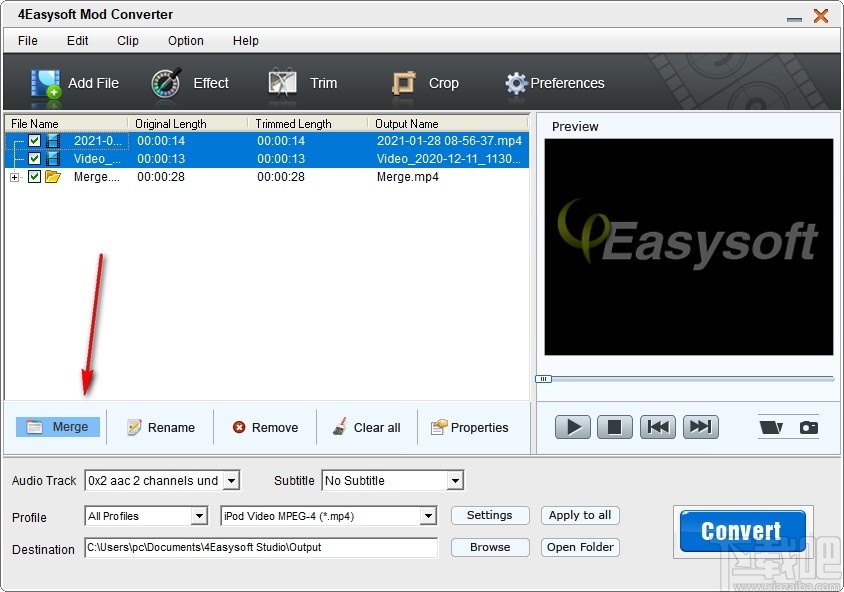
Task: Open the Subtitle dropdown
Action: click(457, 480)
